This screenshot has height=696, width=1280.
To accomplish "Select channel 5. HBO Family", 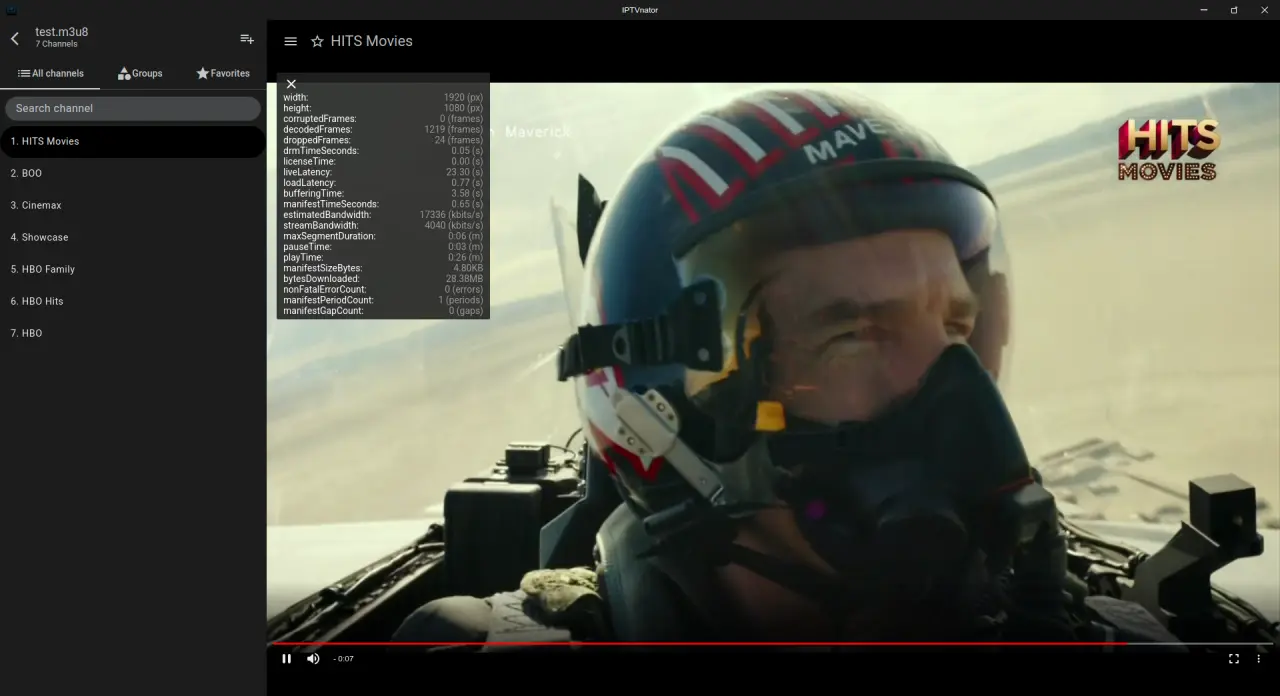I will point(133,269).
